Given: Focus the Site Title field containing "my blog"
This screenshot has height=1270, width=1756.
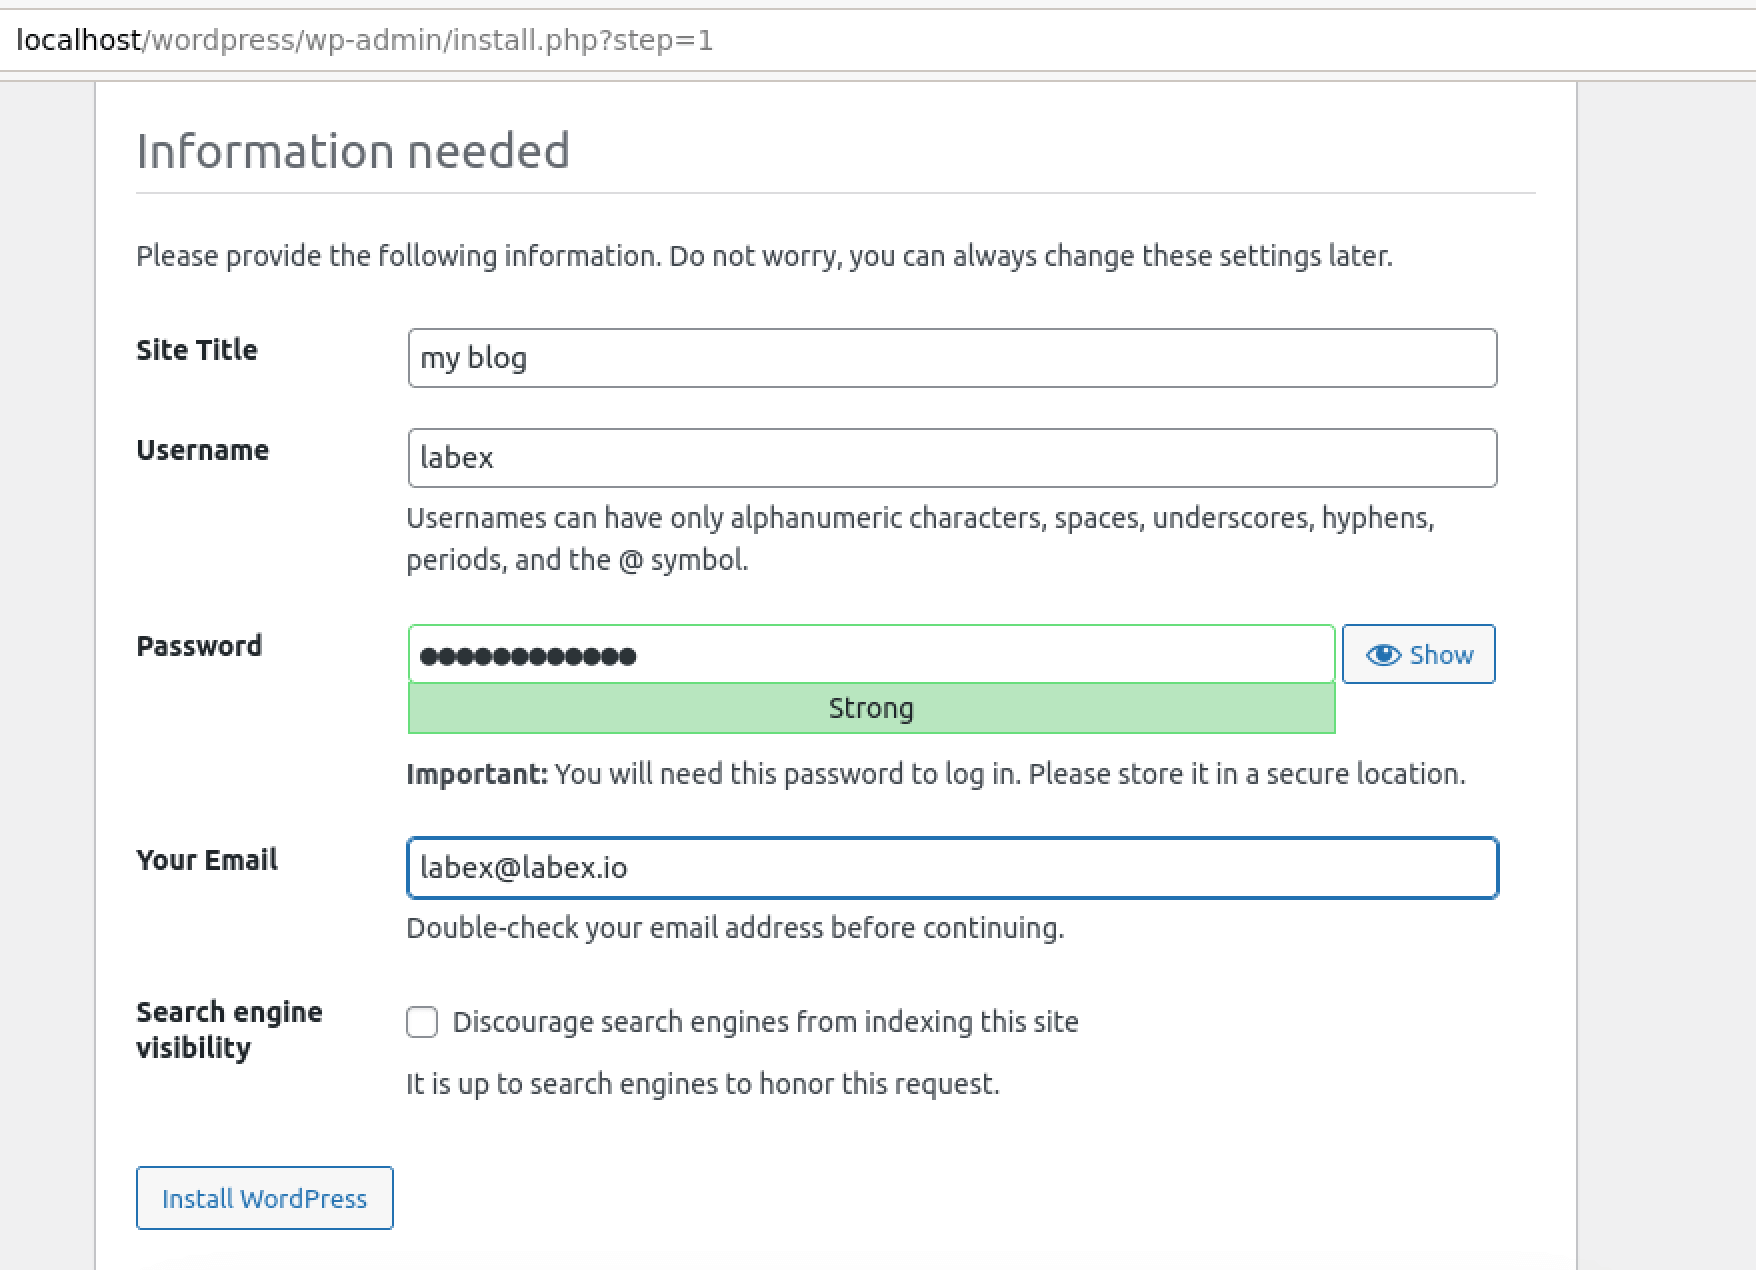Looking at the screenshot, I should click(950, 357).
